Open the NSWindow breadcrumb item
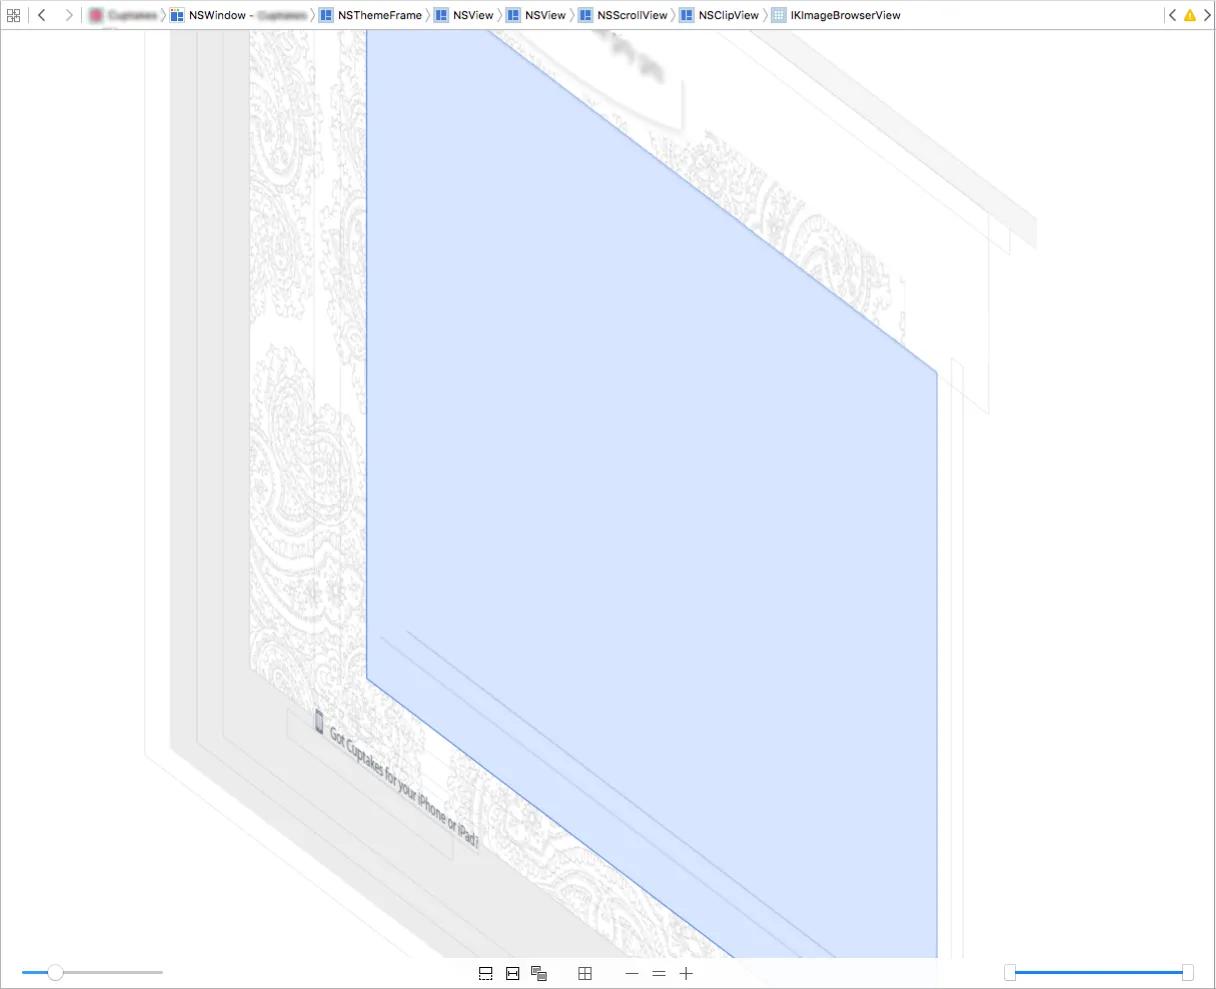 (x=238, y=15)
